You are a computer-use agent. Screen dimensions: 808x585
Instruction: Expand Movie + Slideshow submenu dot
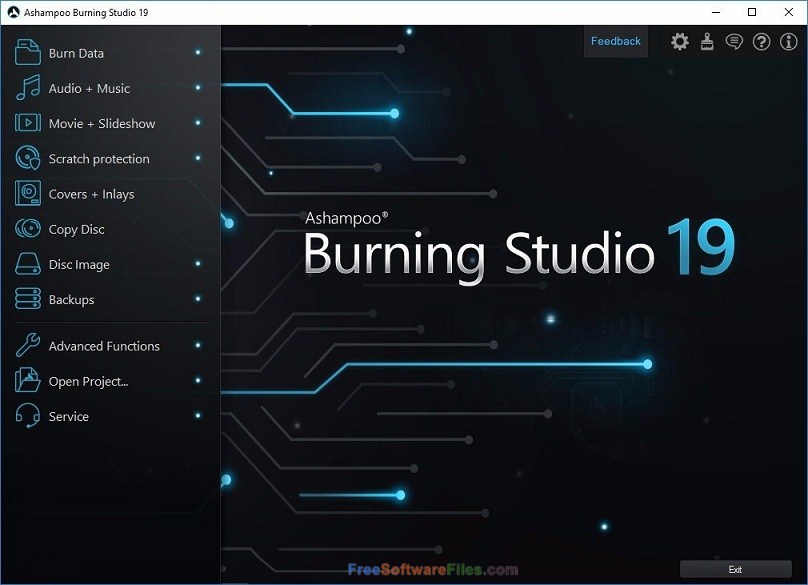tap(198, 122)
